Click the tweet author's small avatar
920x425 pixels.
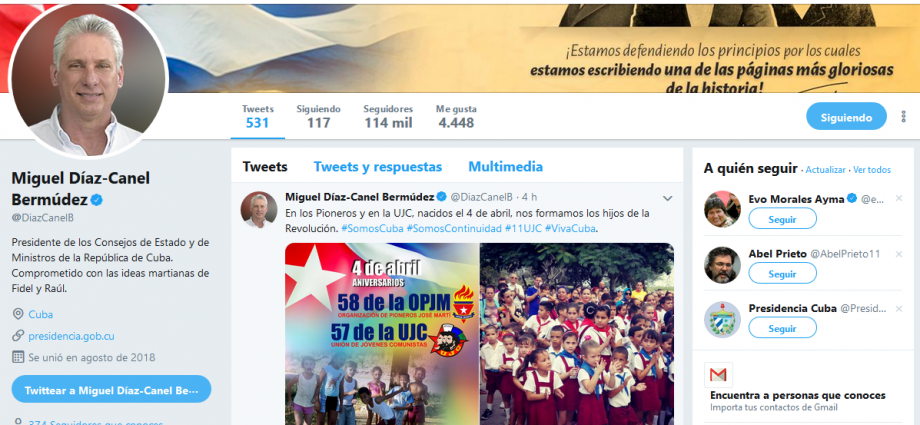(x=259, y=210)
